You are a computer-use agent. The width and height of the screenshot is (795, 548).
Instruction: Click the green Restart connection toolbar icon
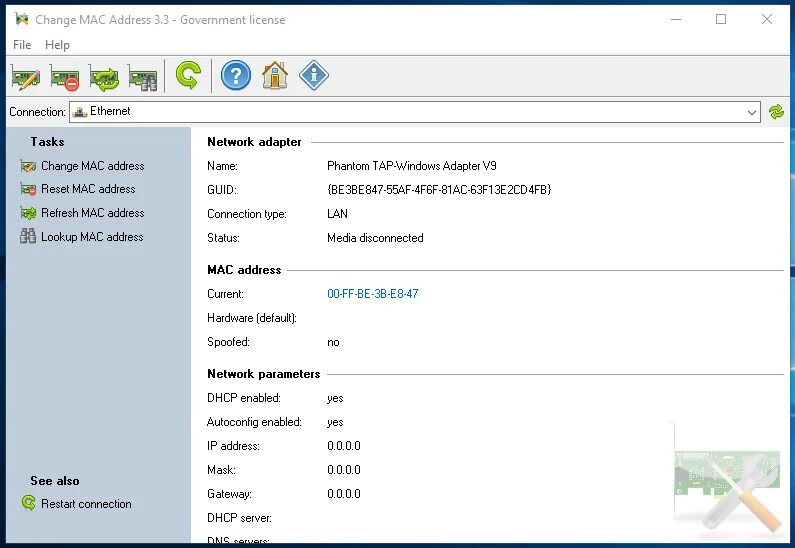coord(188,76)
